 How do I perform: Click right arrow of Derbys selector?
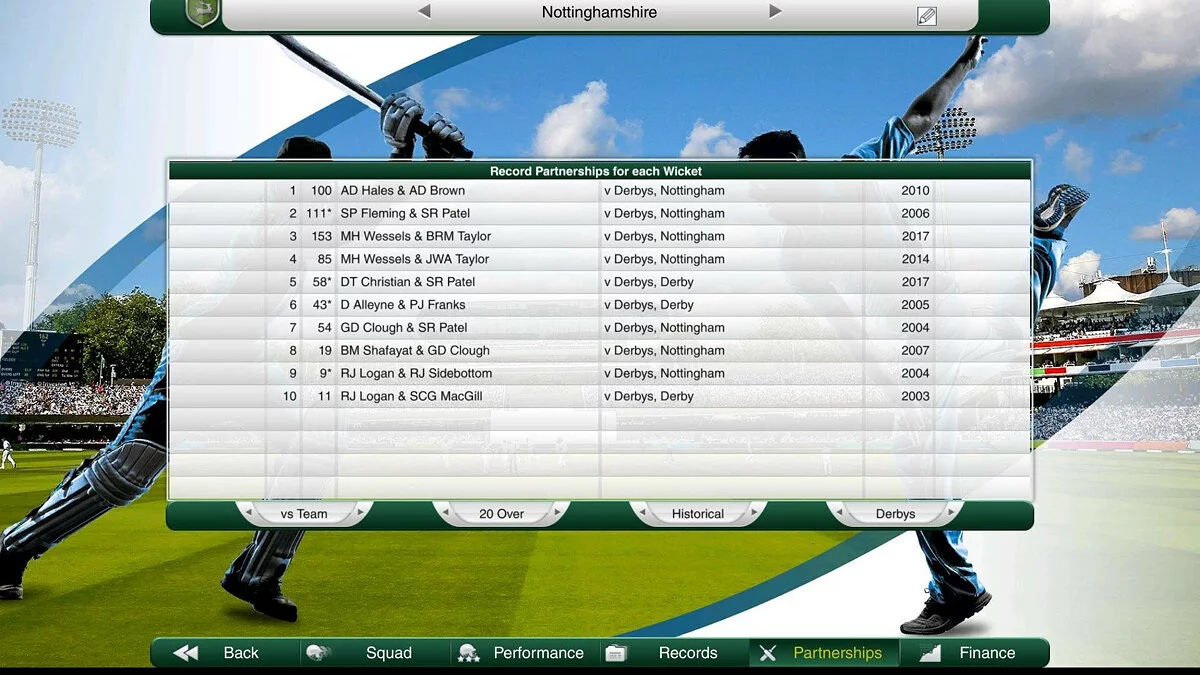coord(953,512)
